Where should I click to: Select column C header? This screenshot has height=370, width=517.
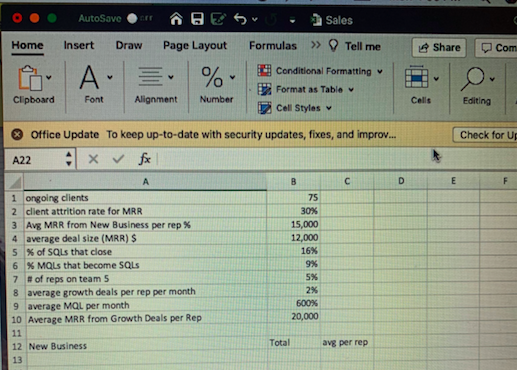pos(347,181)
